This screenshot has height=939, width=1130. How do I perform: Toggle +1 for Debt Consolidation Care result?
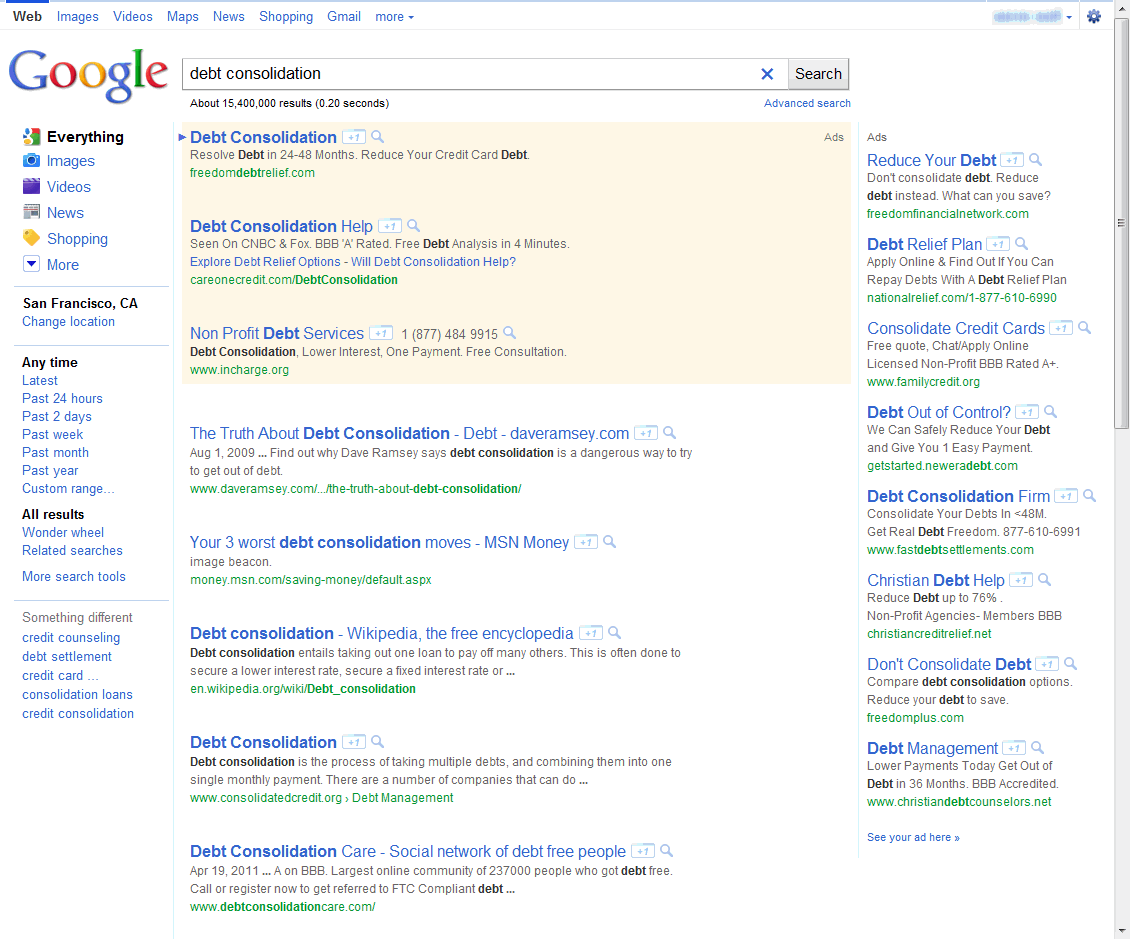[x=643, y=851]
